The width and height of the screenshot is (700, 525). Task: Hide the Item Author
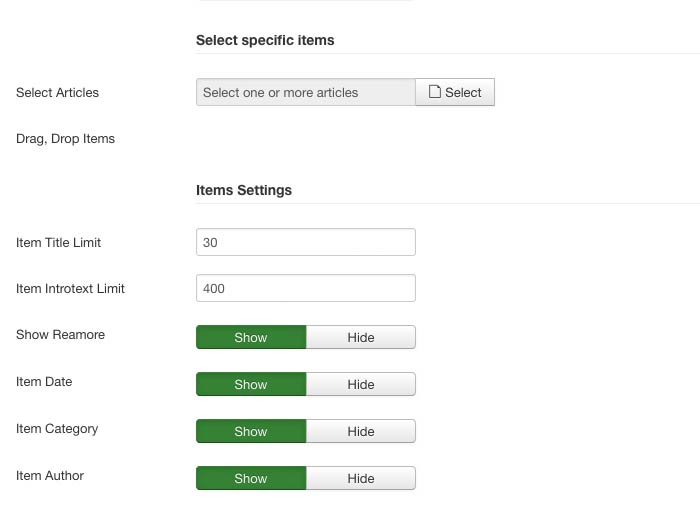360,478
